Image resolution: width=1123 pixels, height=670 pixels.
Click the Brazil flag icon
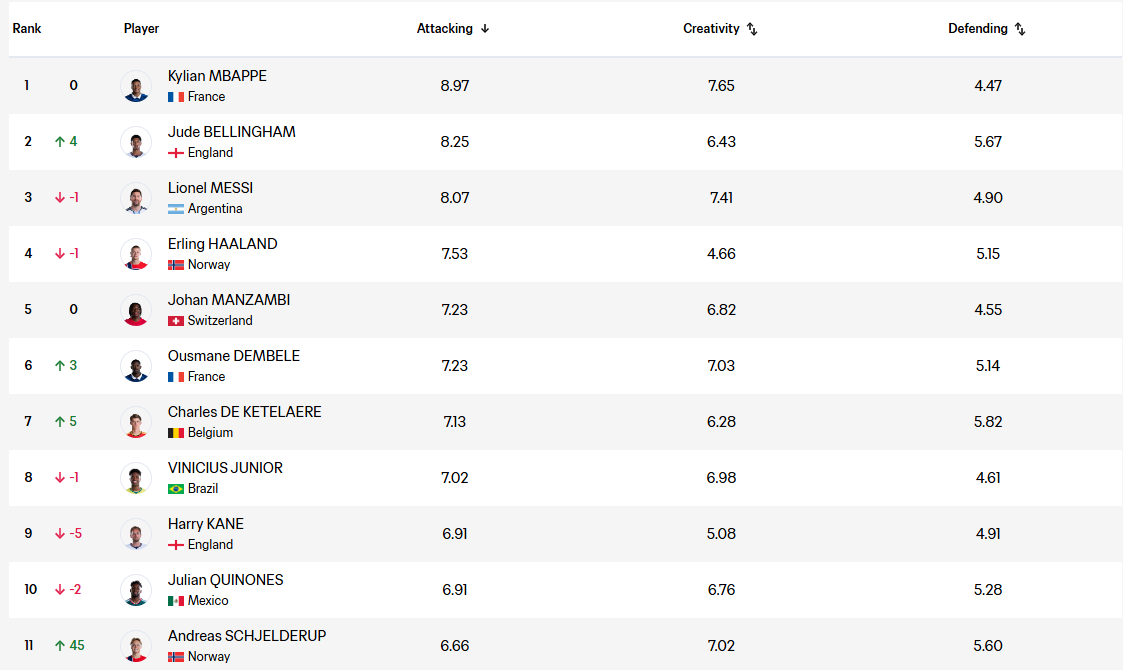pyautogui.click(x=175, y=489)
